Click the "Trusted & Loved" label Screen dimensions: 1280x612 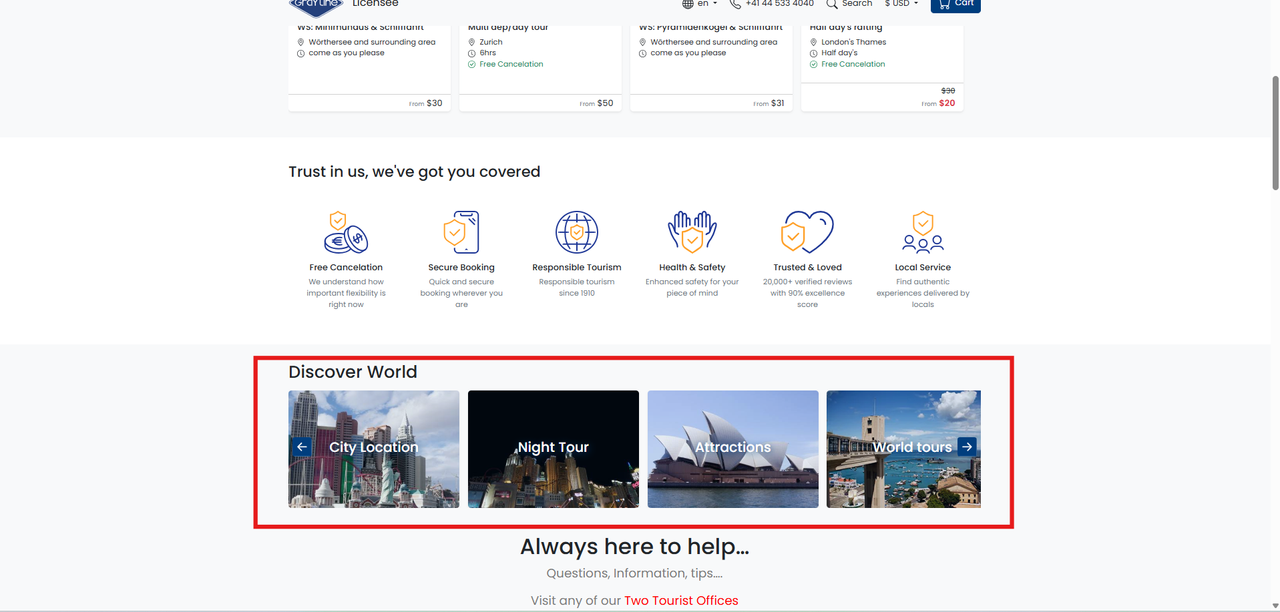tap(808, 268)
